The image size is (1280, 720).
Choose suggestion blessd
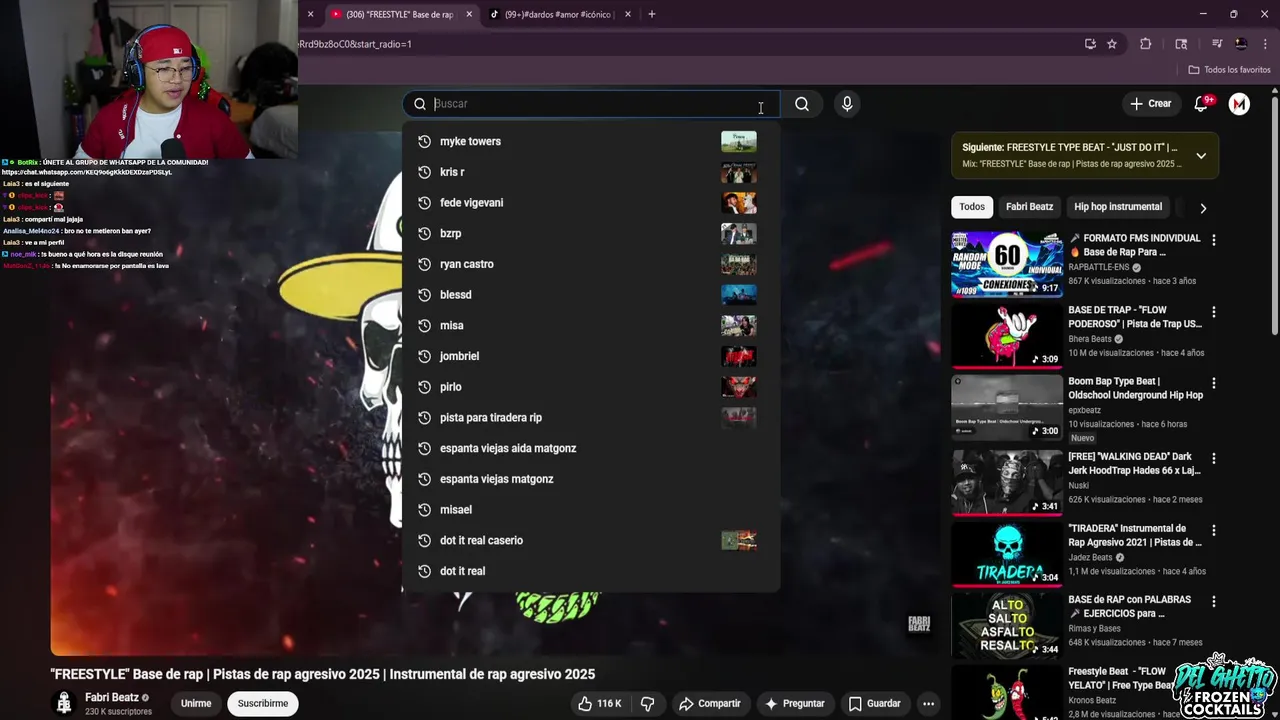tap(590, 295)
